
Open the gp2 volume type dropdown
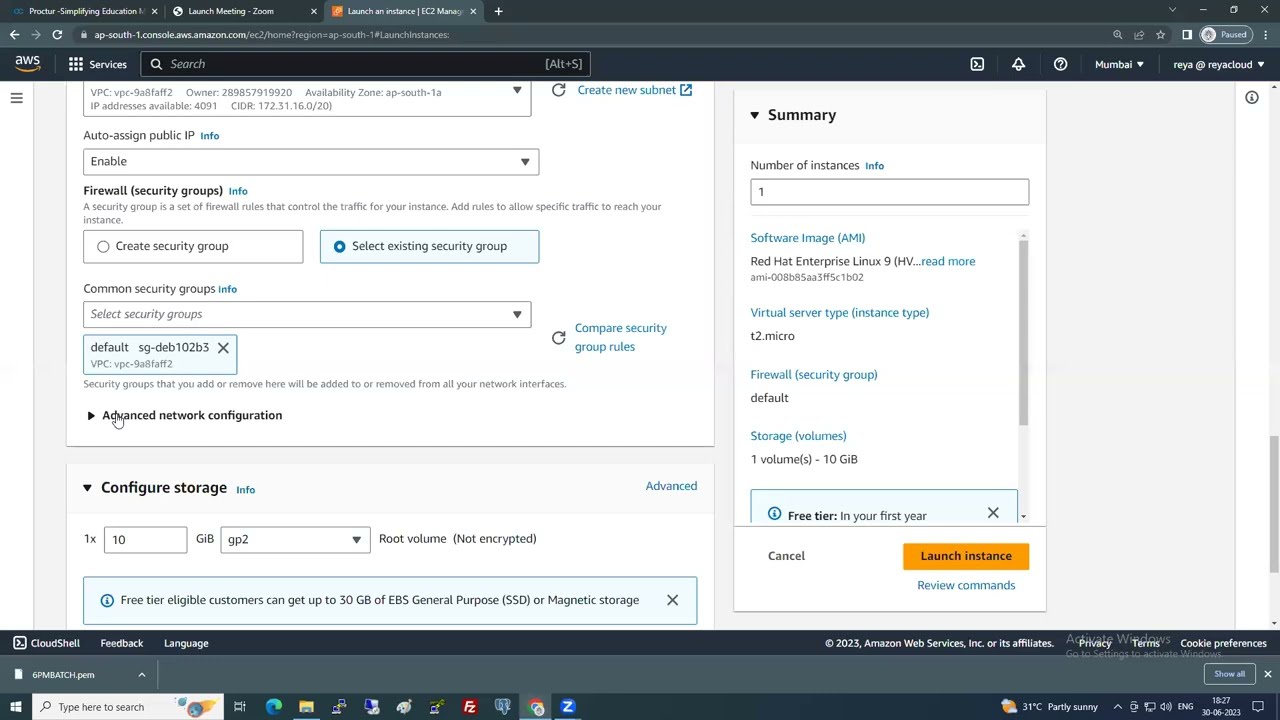tap(295, 540)
